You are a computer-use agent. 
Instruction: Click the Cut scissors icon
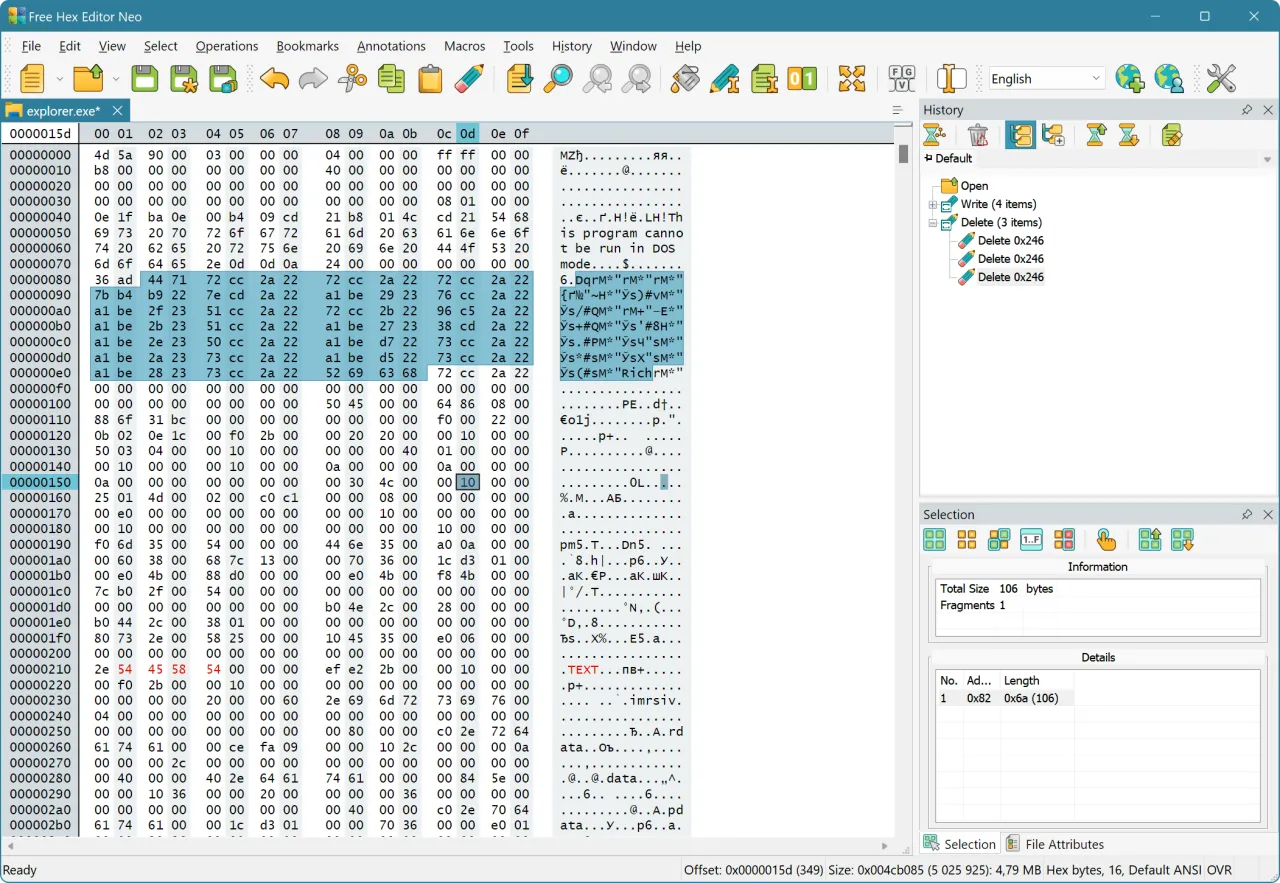(352, 79)
